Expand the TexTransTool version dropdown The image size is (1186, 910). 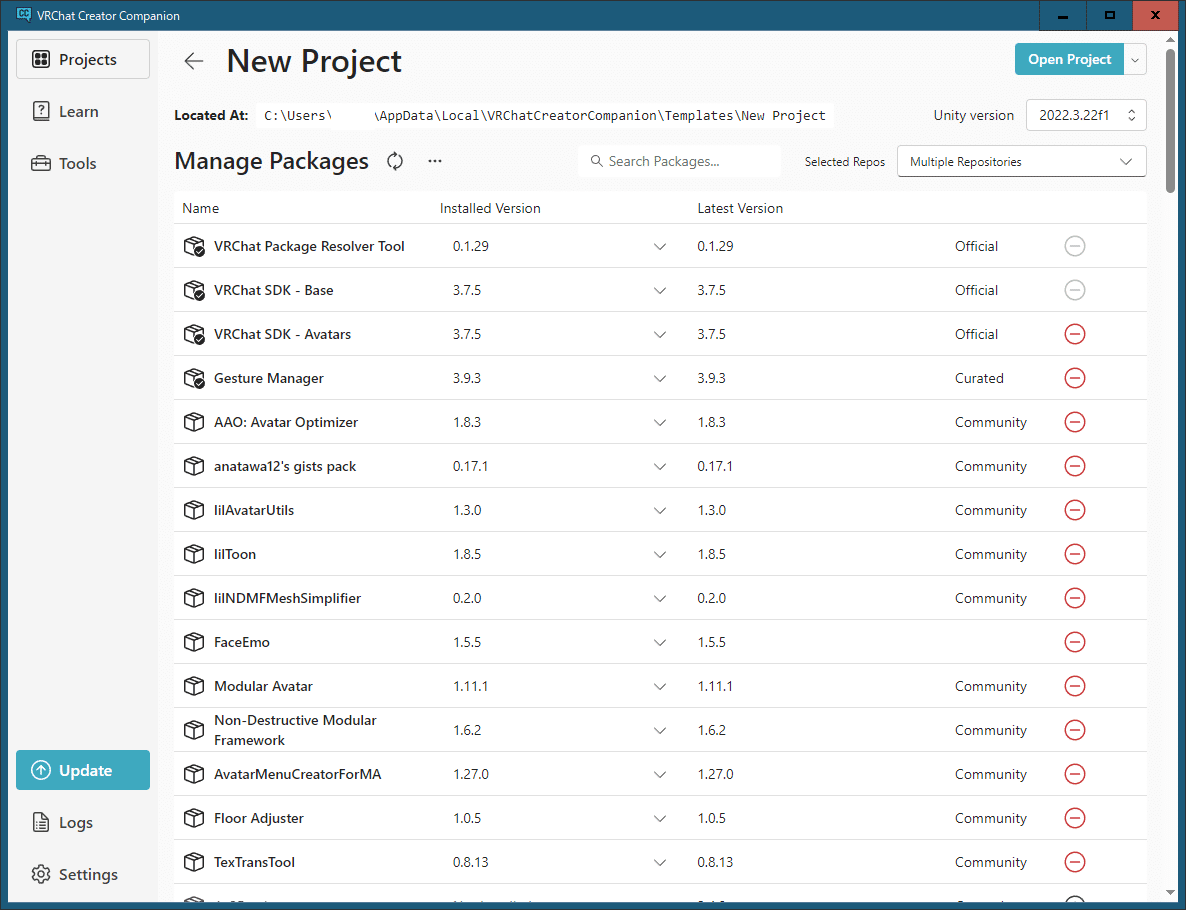(x=660, y=862)
